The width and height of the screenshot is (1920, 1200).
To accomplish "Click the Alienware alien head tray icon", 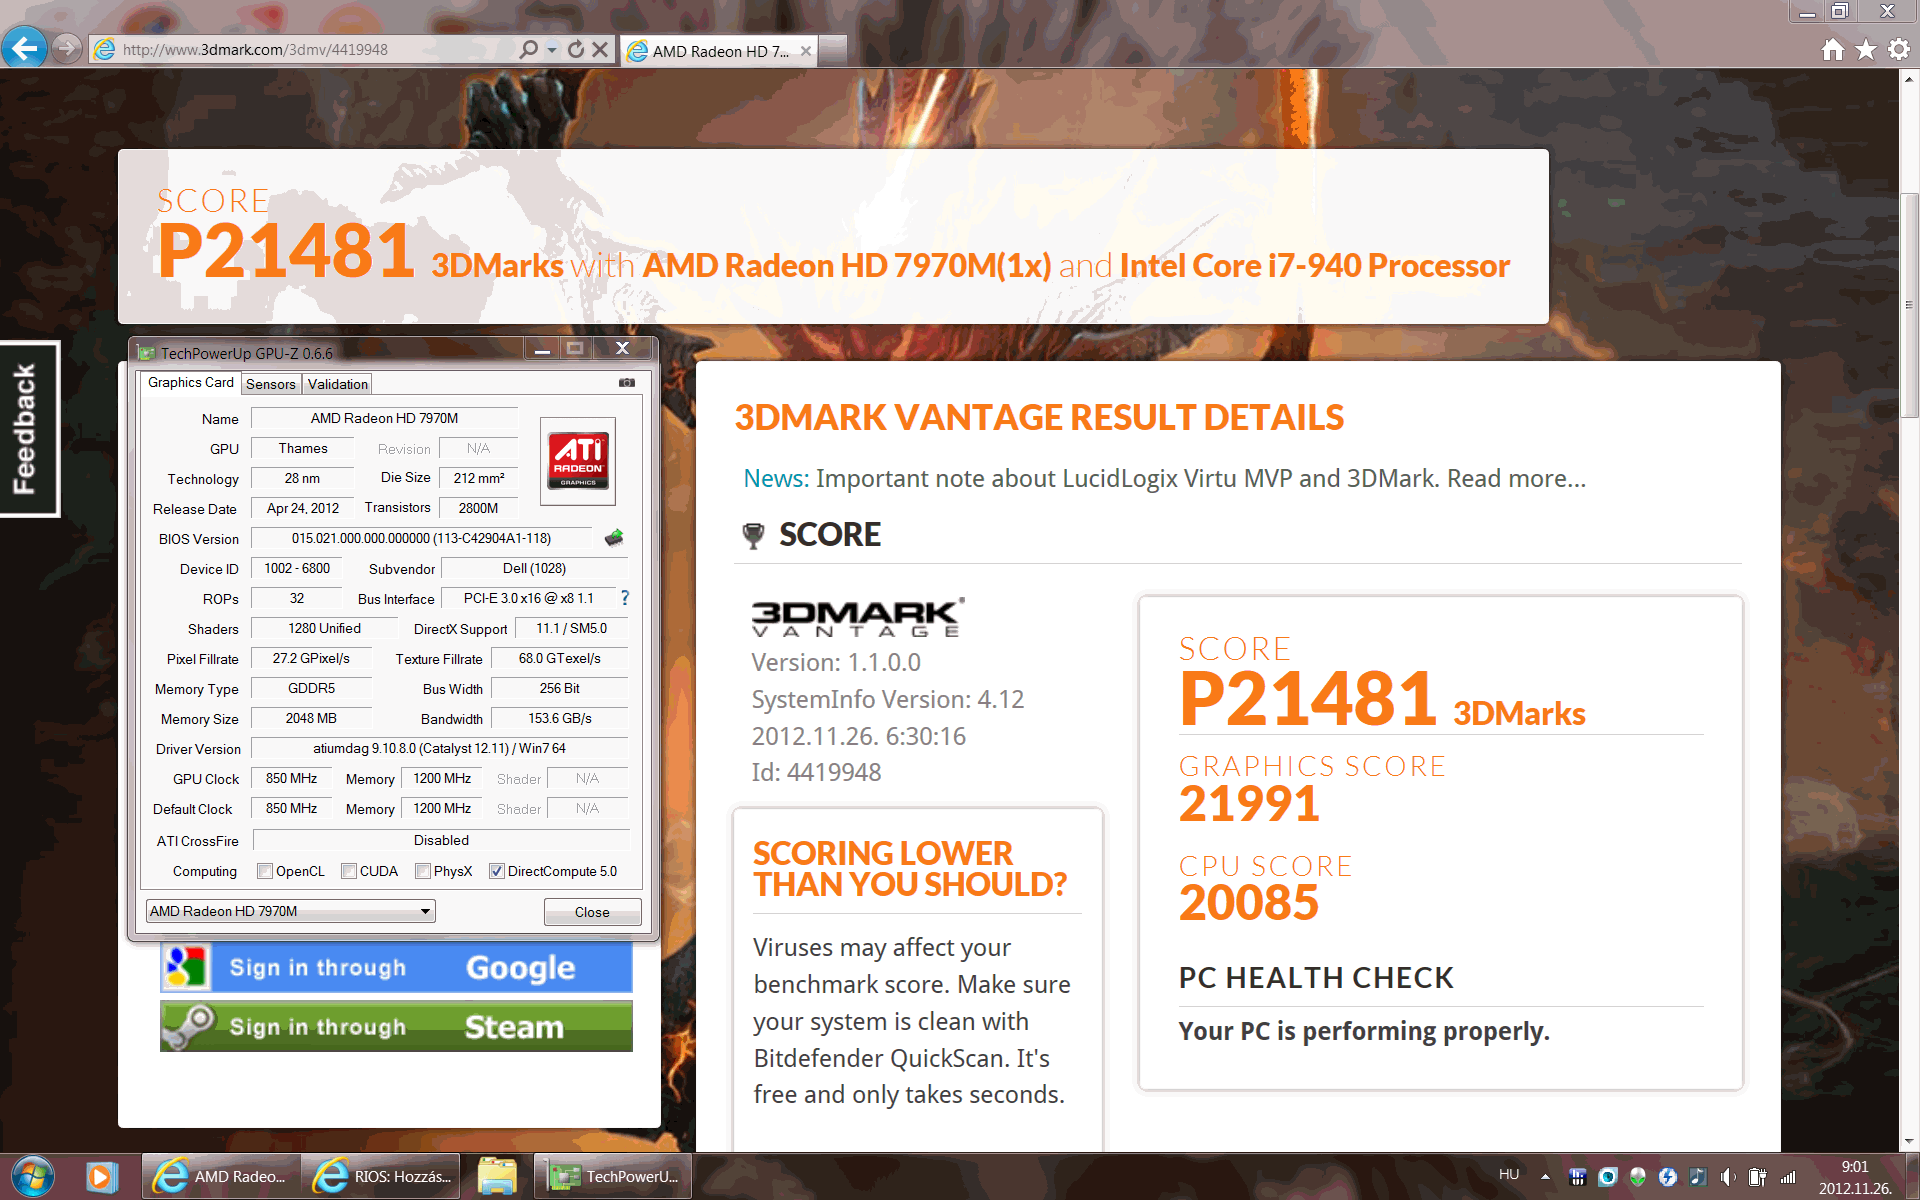I will pos(1637,1177).
